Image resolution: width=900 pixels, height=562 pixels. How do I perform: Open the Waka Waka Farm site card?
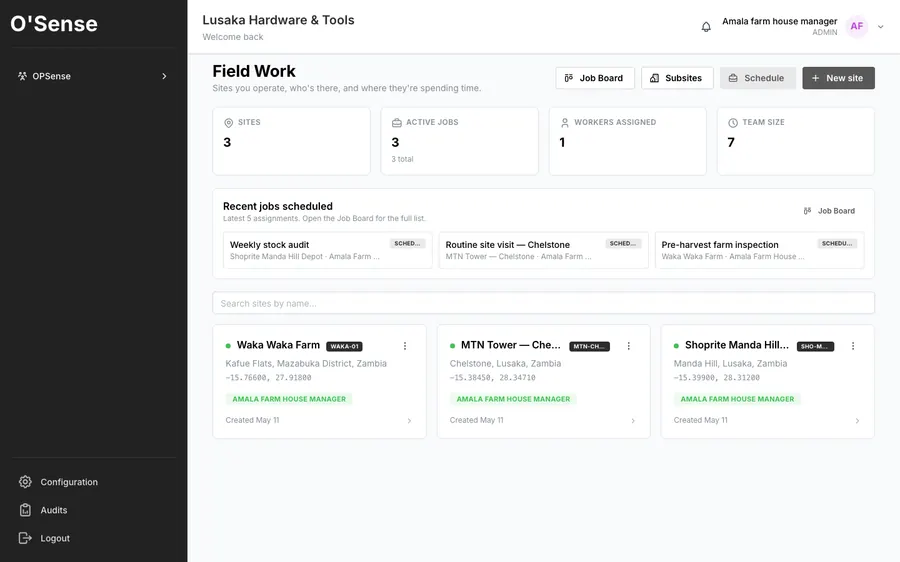click(x=319, y=382)
